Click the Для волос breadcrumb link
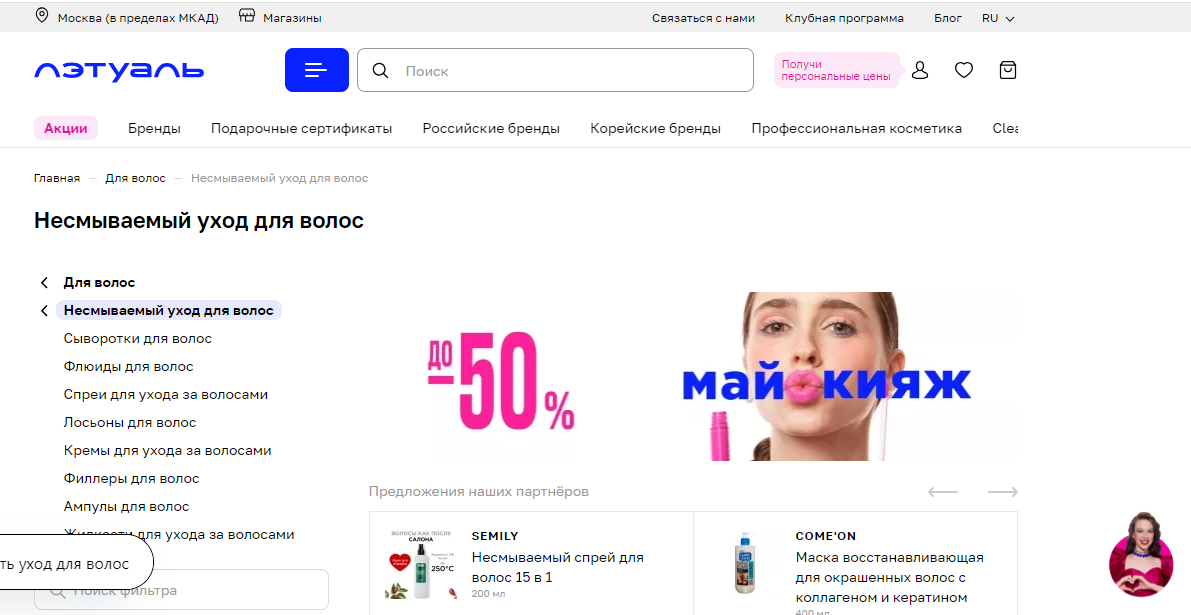1191x615 pixels. coord(135,178)
